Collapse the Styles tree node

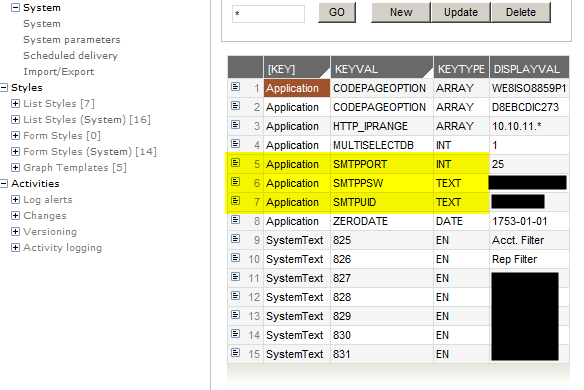tap(4, 88)
